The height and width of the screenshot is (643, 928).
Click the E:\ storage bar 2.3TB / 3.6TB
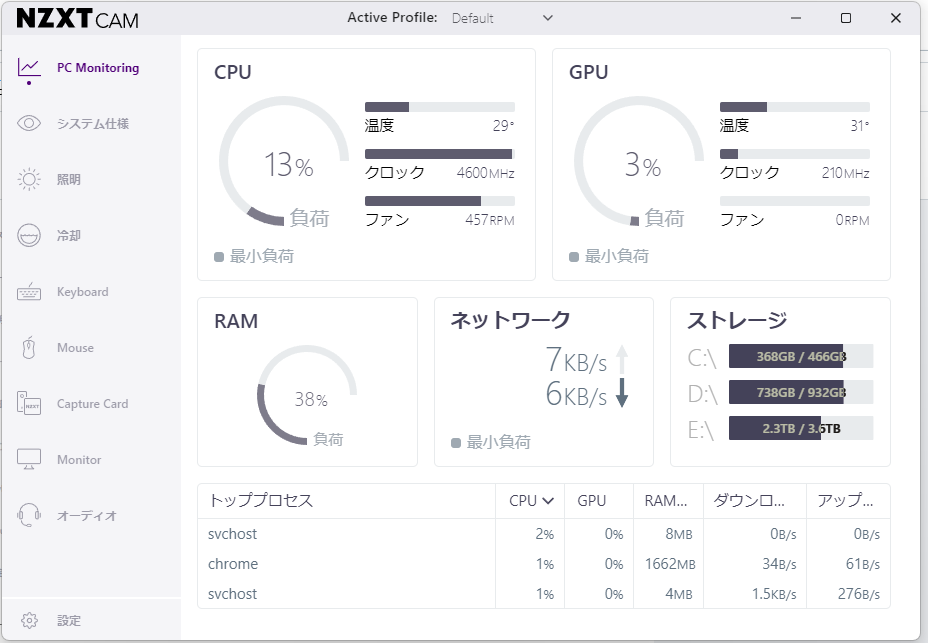click(801, 428)
